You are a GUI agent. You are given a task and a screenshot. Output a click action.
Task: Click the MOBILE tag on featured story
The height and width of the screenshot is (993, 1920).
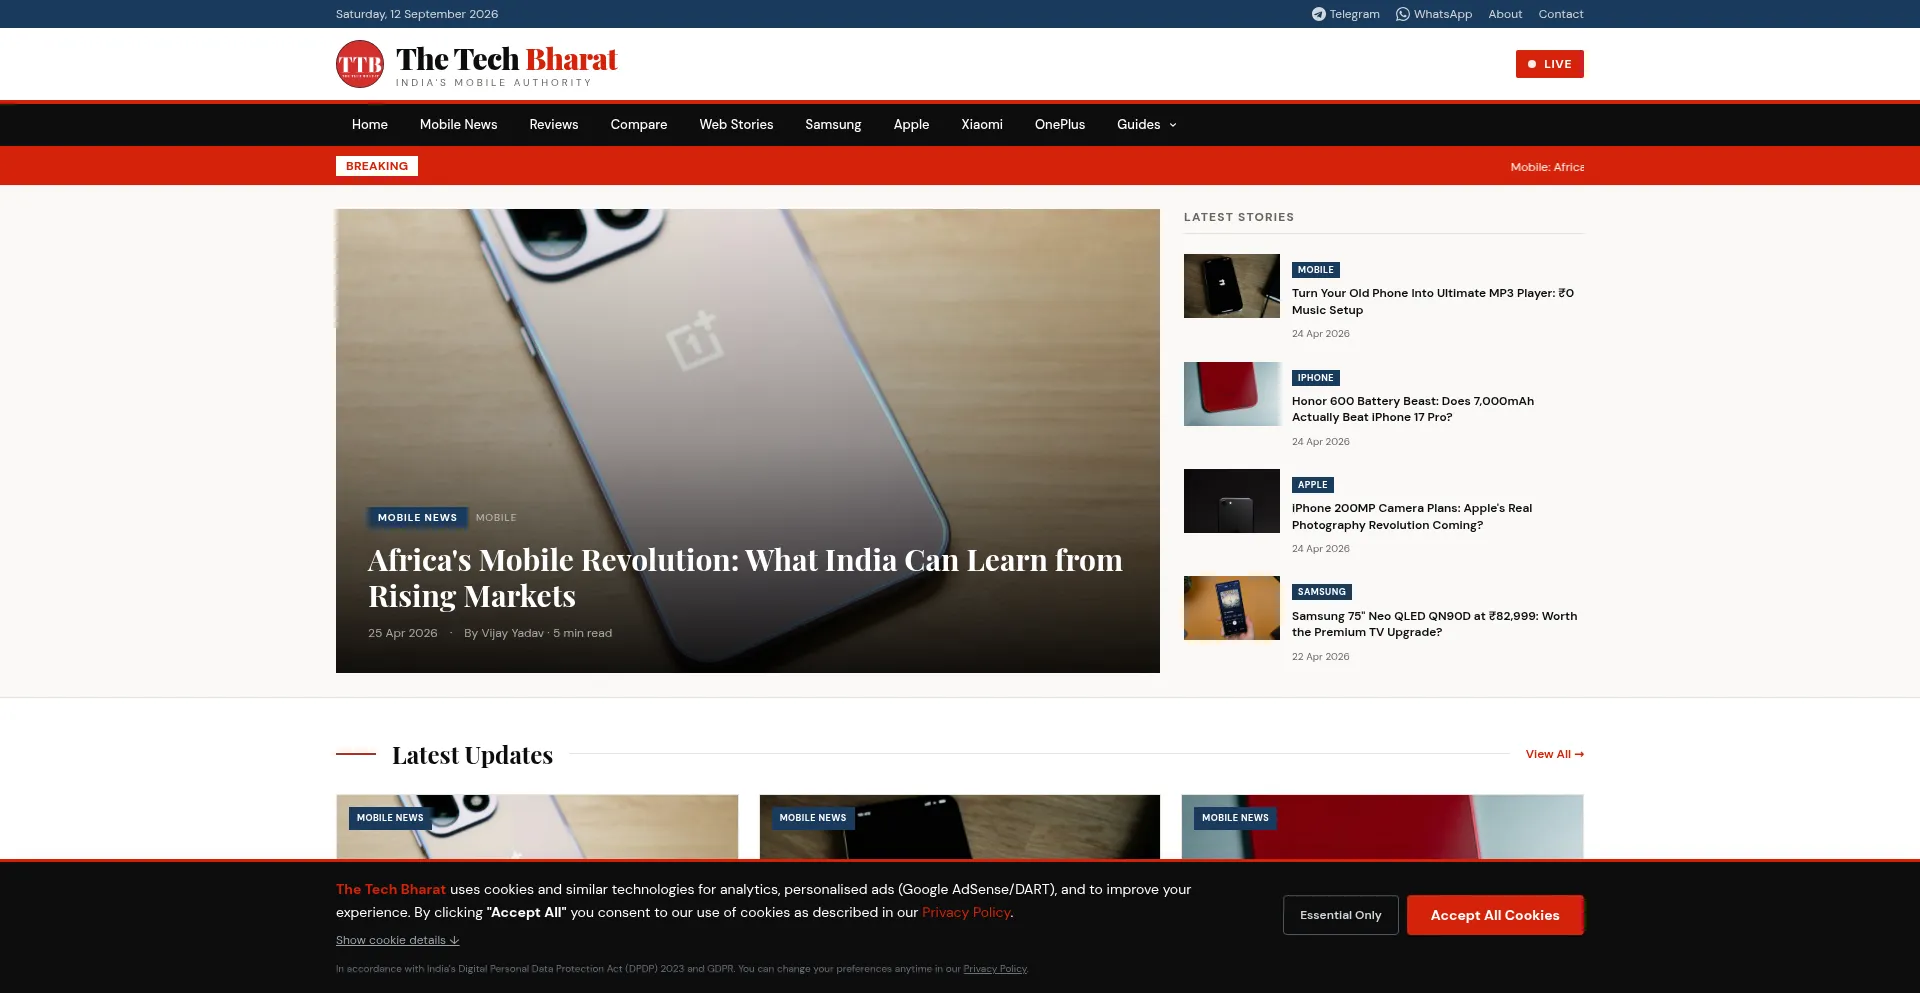[x=496, y=518]
